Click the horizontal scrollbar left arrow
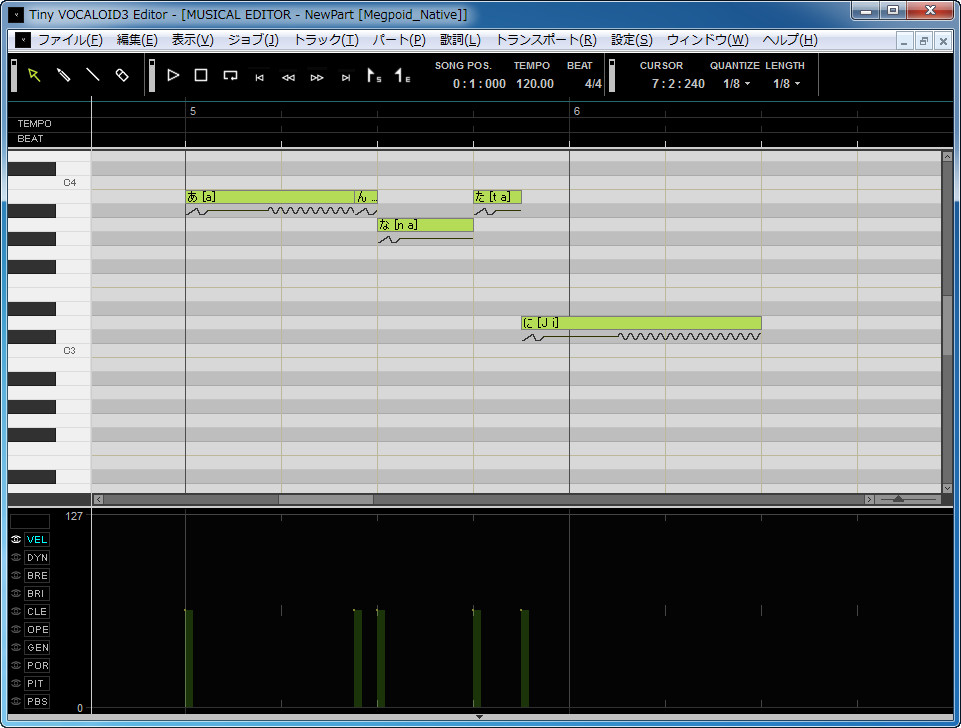Viewport: 961px width, 728px height. [x=98, y=499]
